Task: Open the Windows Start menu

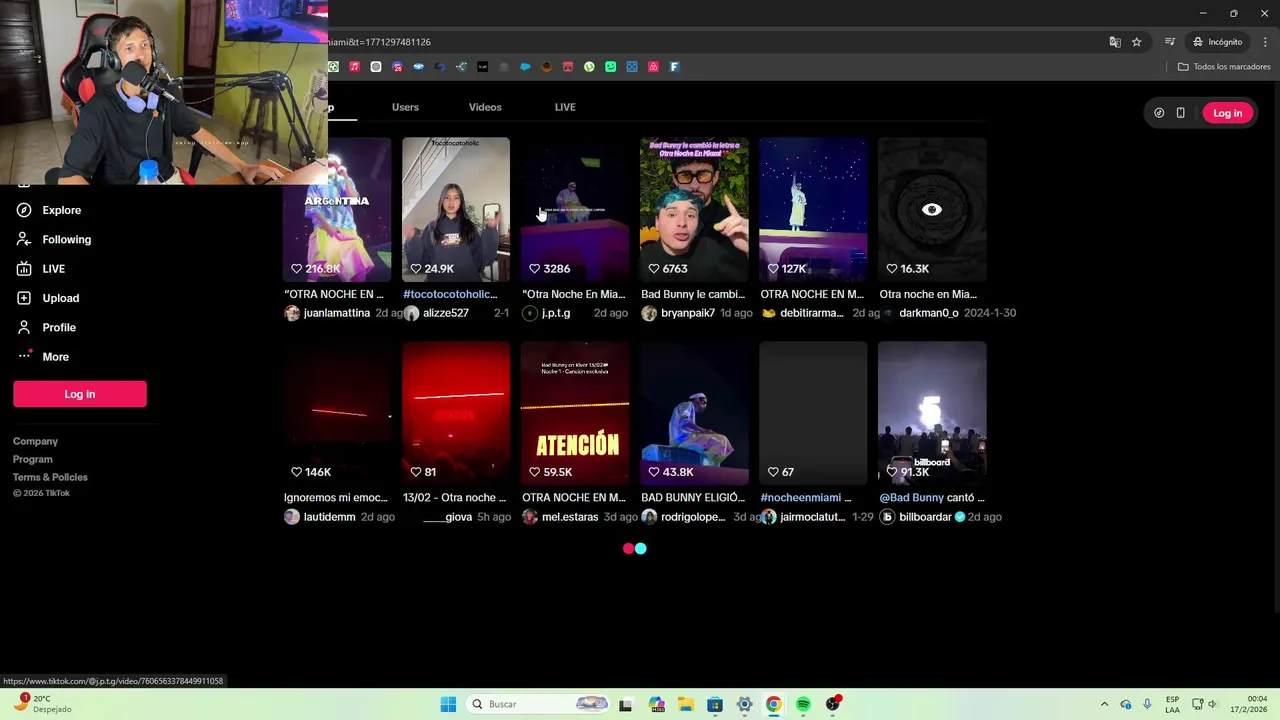Action: 448,704
